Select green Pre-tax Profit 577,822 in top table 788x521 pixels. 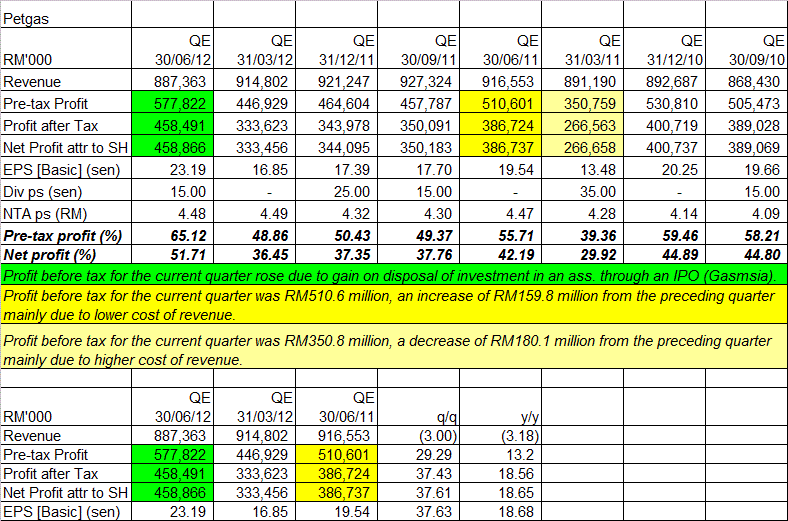coord(172,103)
